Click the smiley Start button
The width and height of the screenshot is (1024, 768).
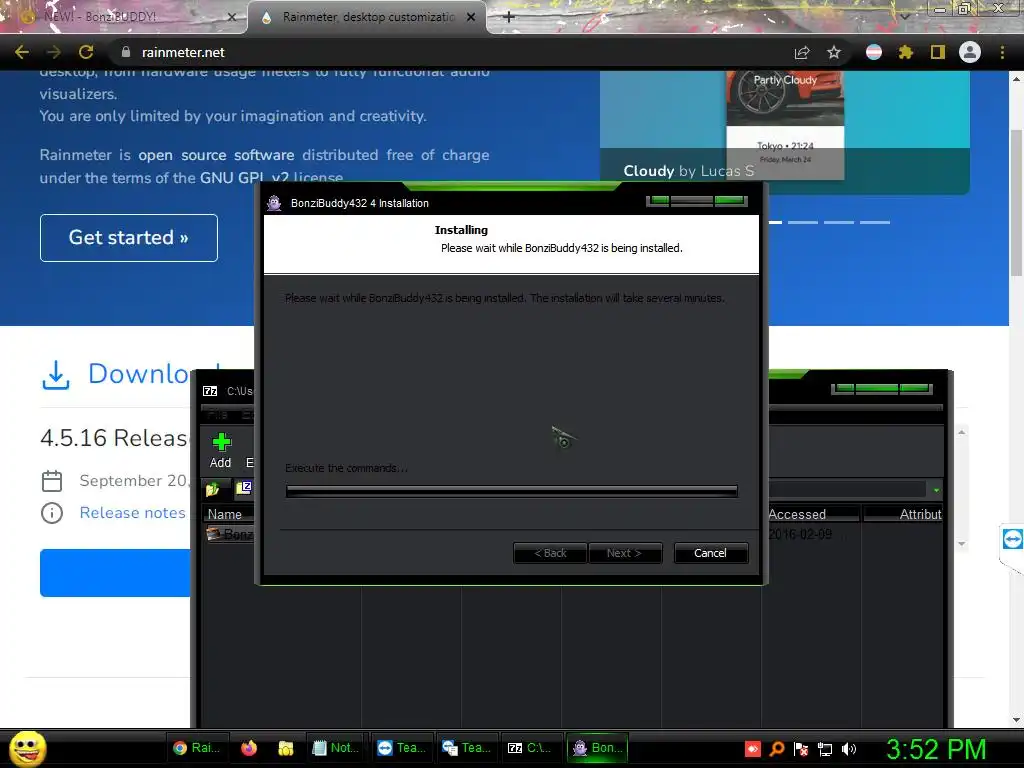pos(27,748)
